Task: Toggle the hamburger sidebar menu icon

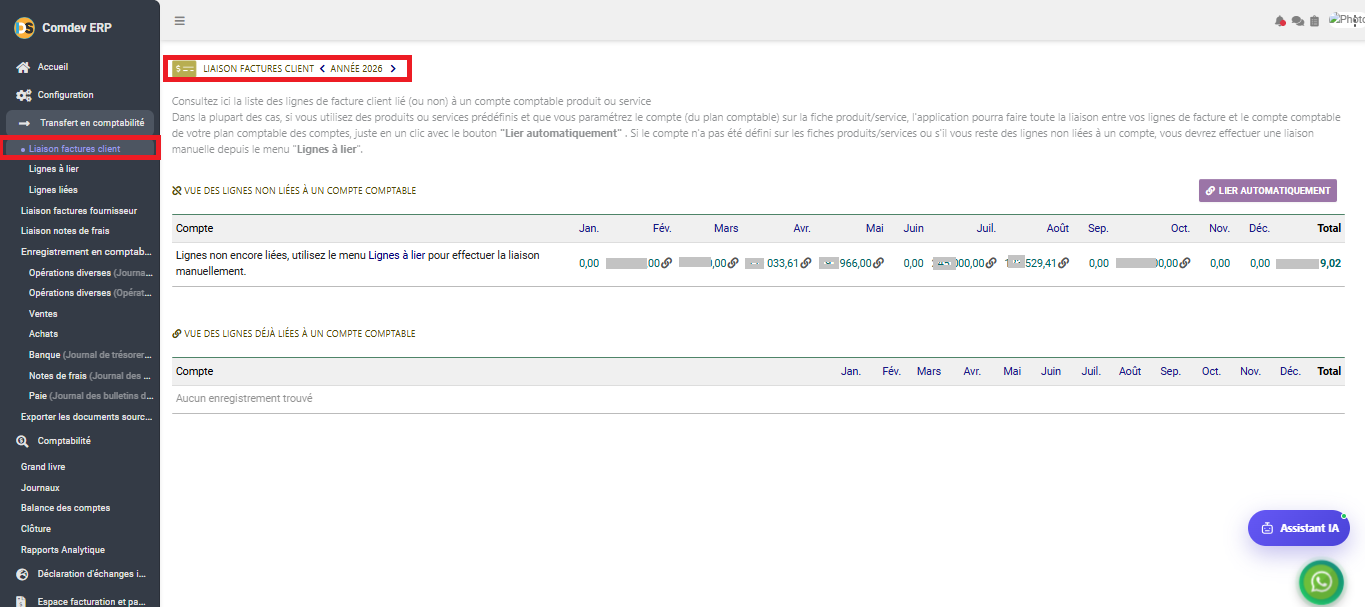Action: pyautogui.click(x=179, y=20)
